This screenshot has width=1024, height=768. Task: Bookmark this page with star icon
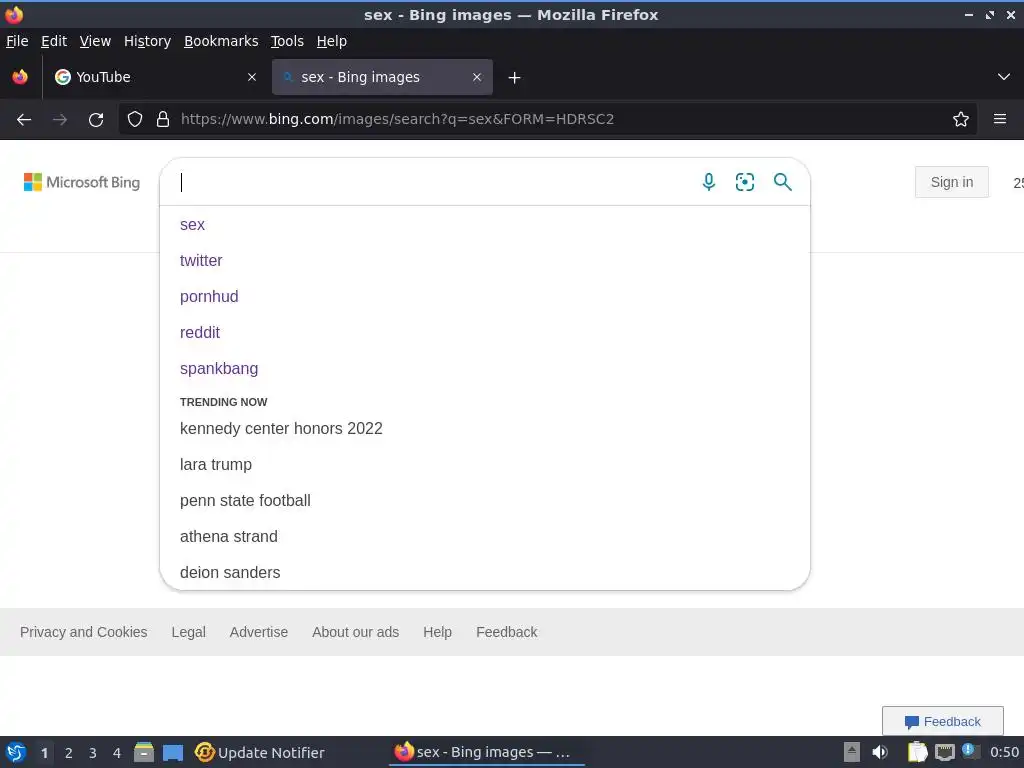[961, 119]
